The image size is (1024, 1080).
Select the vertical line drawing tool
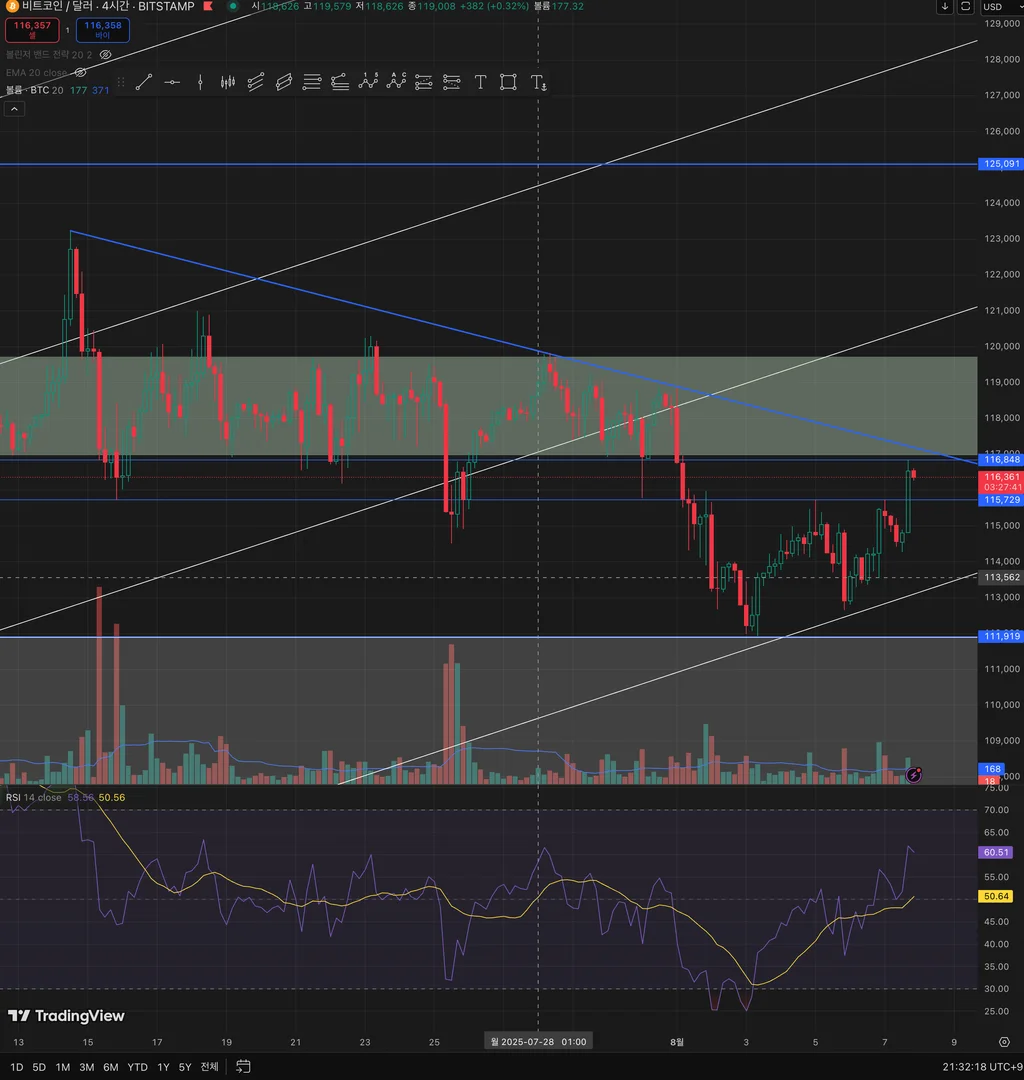(x=200, y=83)
